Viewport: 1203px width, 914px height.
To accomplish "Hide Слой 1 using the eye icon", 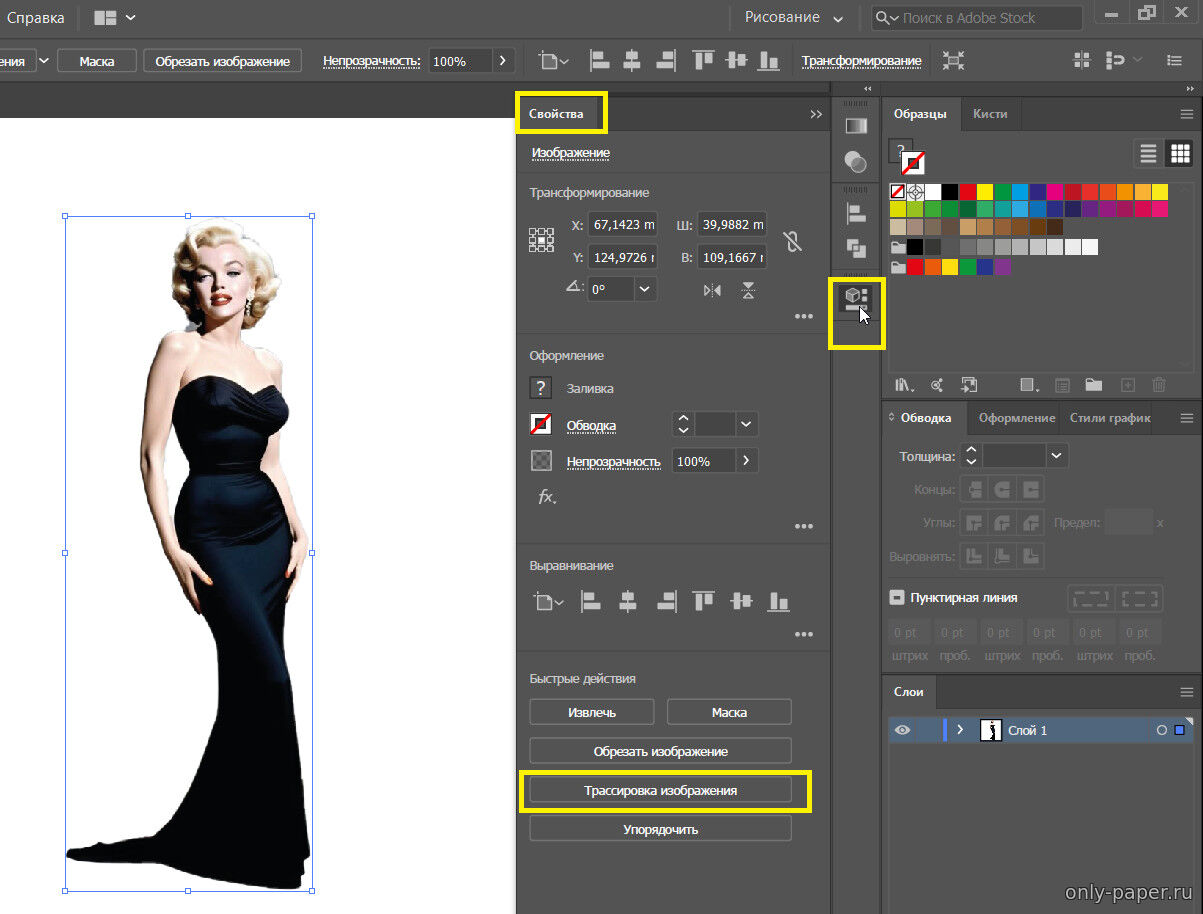I will [x=902, y=730].
